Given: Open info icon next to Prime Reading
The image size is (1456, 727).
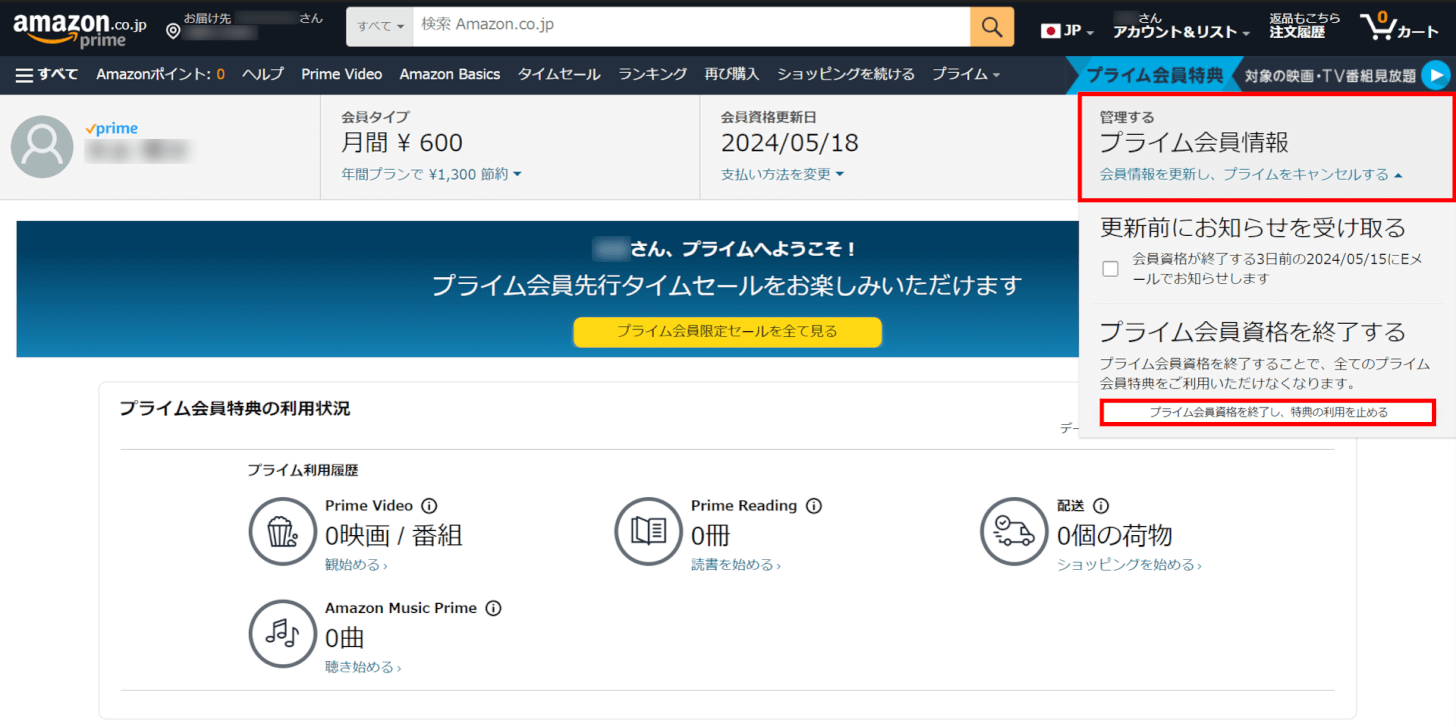Looking at the screenshot, I should [814, 506].
